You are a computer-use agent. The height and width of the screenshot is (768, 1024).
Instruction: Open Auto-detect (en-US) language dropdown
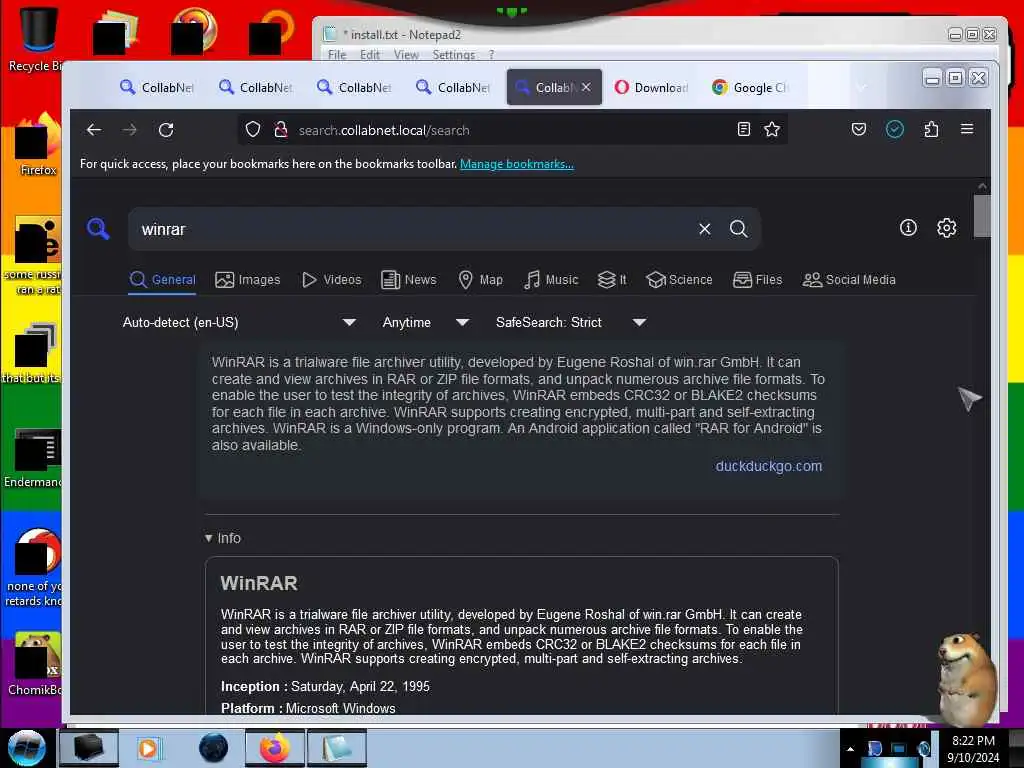click(239, 323)
